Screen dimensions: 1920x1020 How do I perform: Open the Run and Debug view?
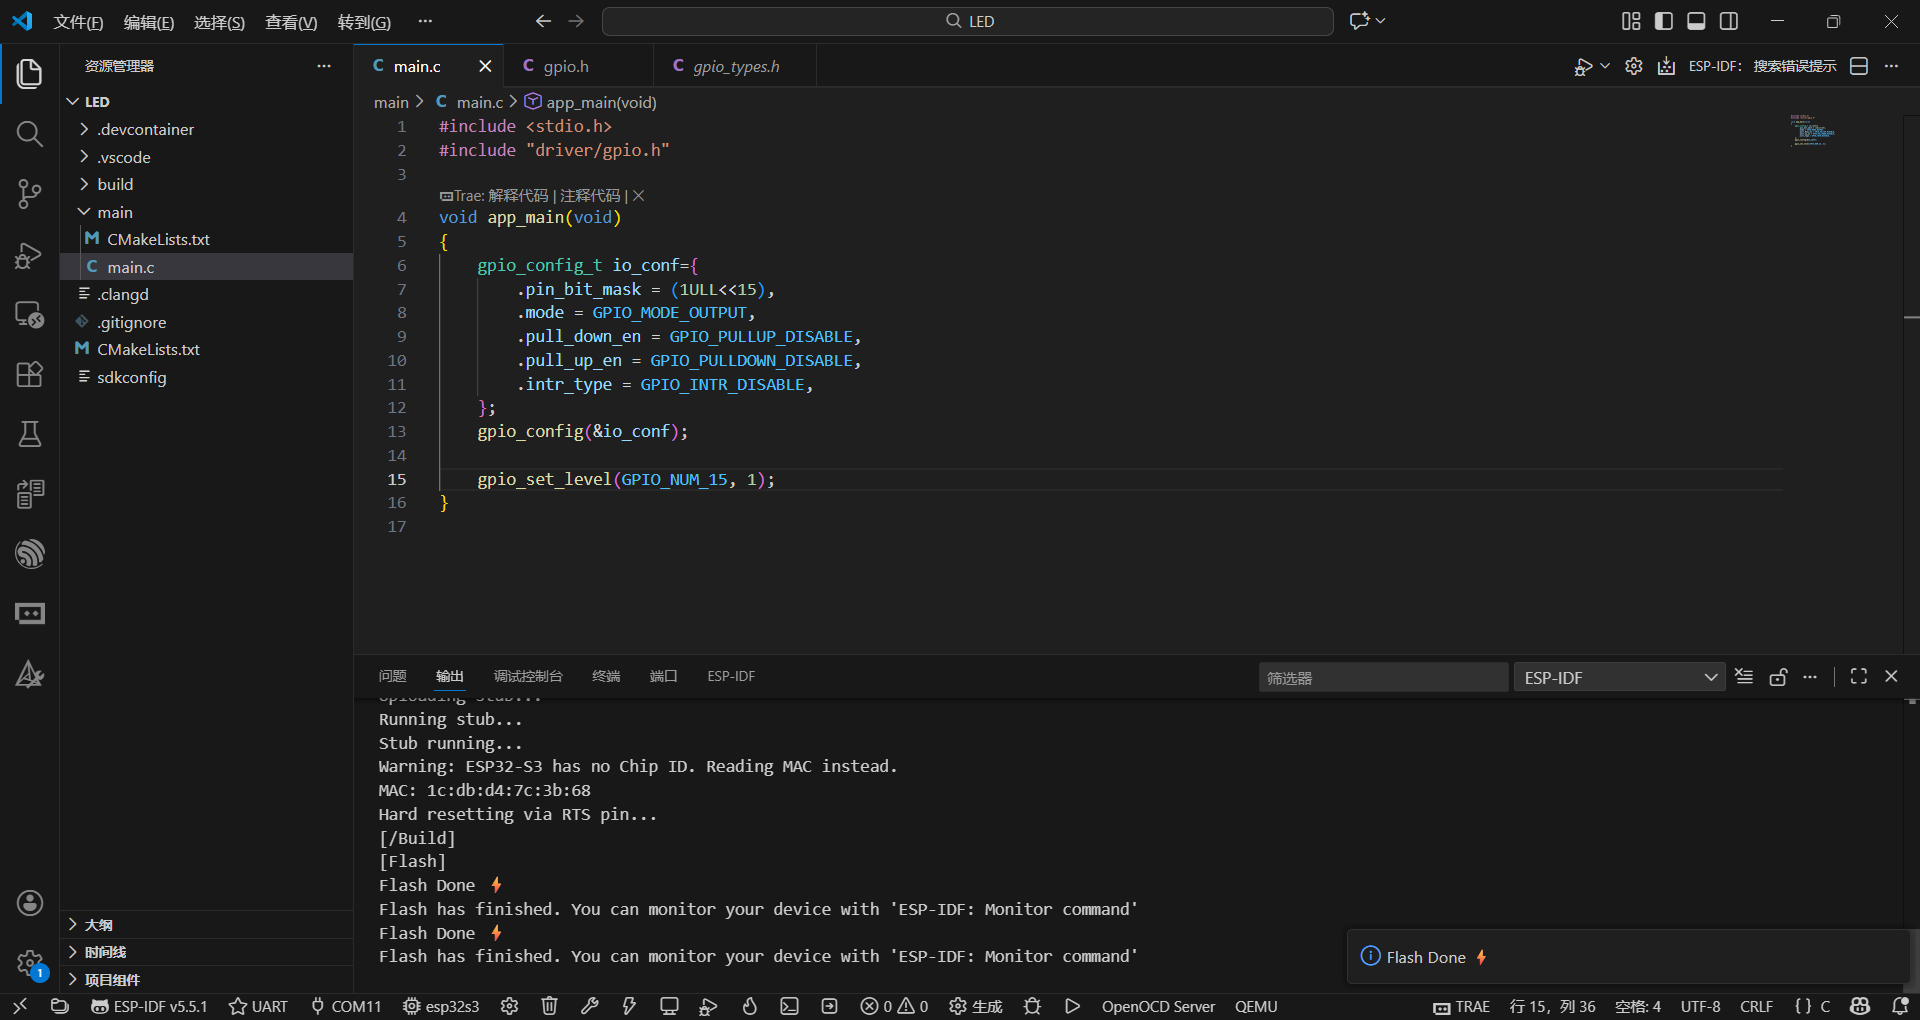[x=29, y=254]
